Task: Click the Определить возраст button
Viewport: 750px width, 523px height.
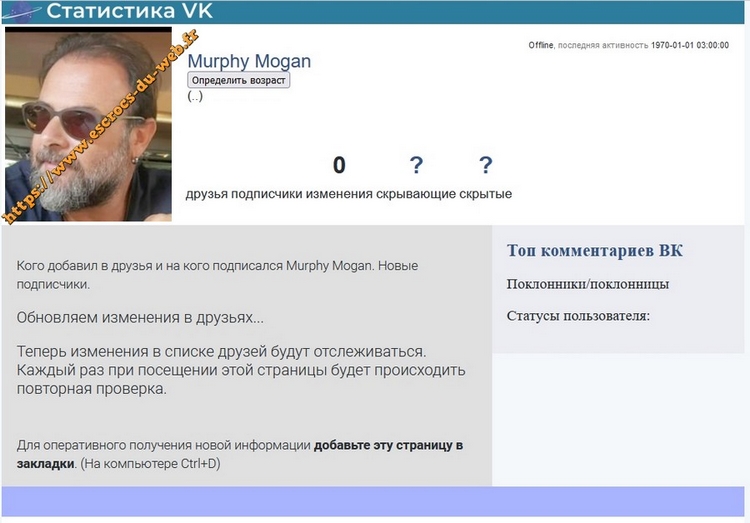Action: [239, 80]
